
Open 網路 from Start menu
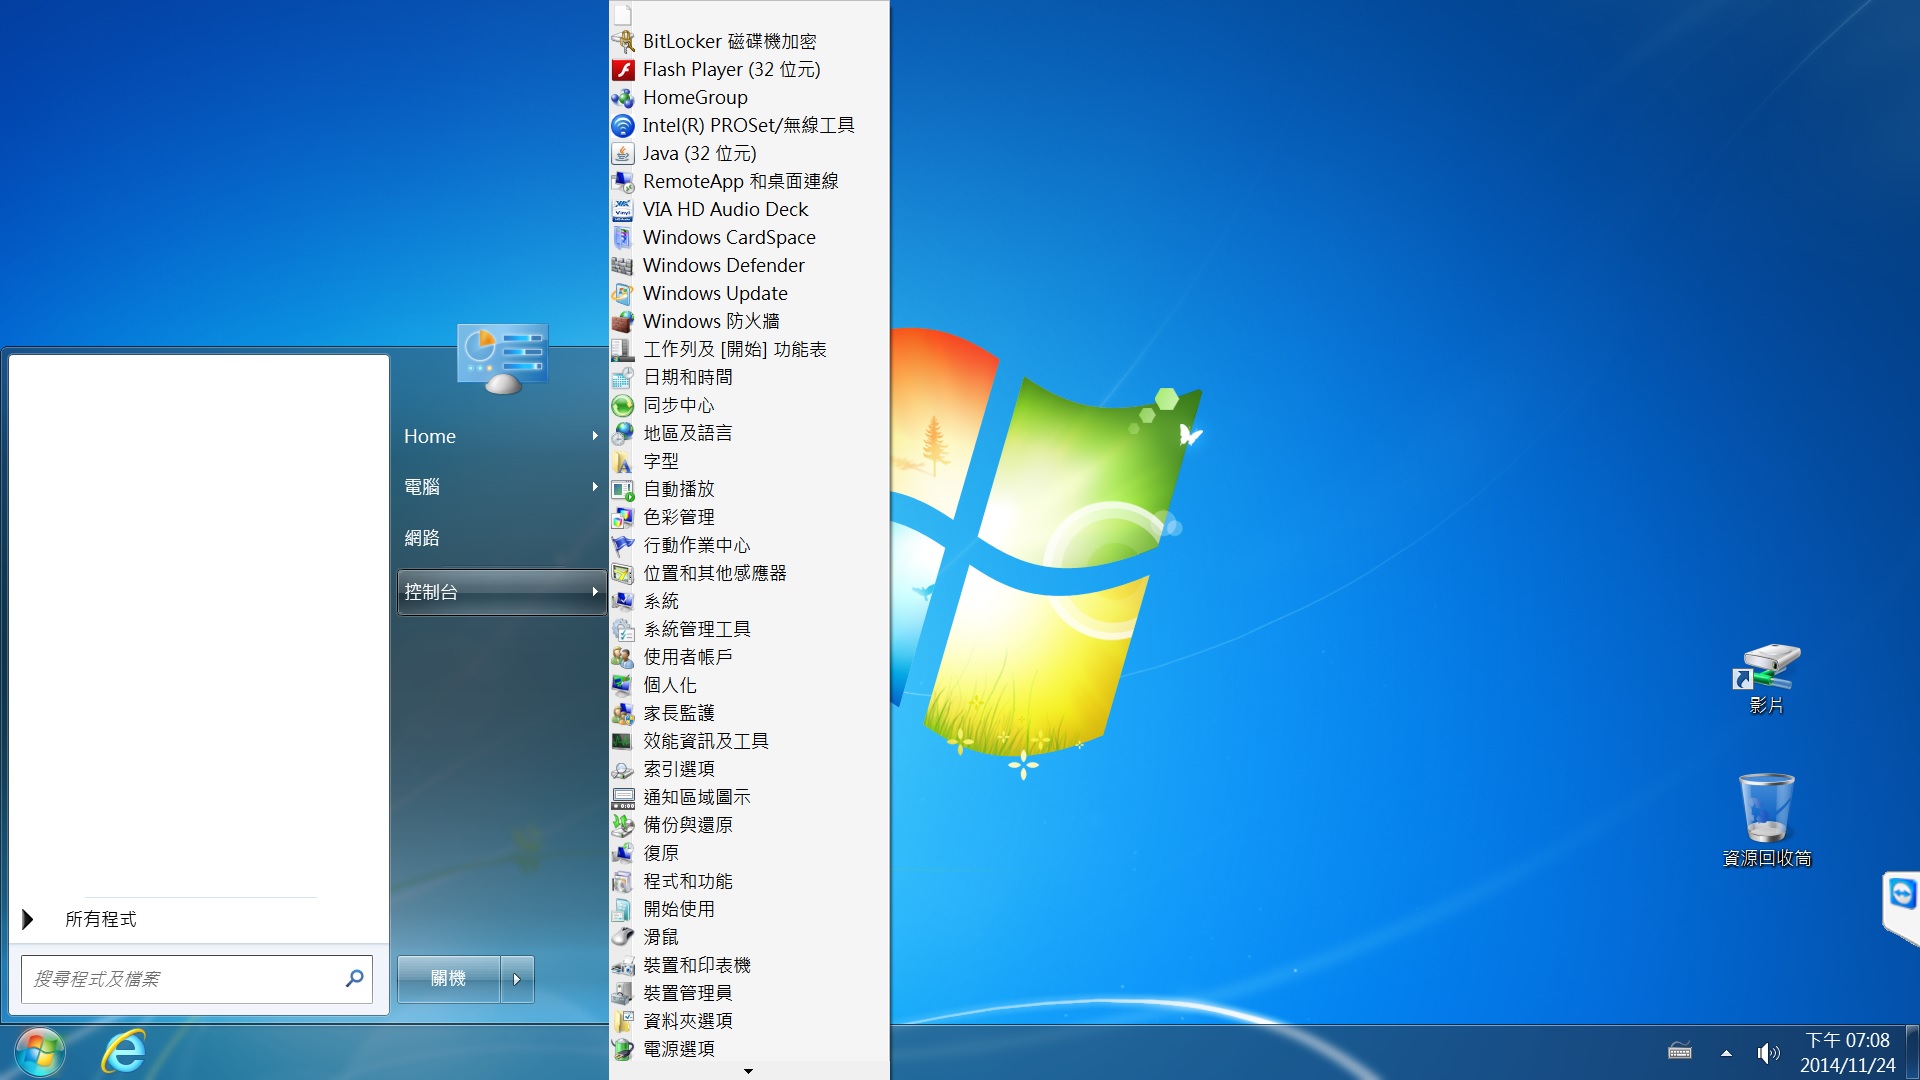(501, 538)
